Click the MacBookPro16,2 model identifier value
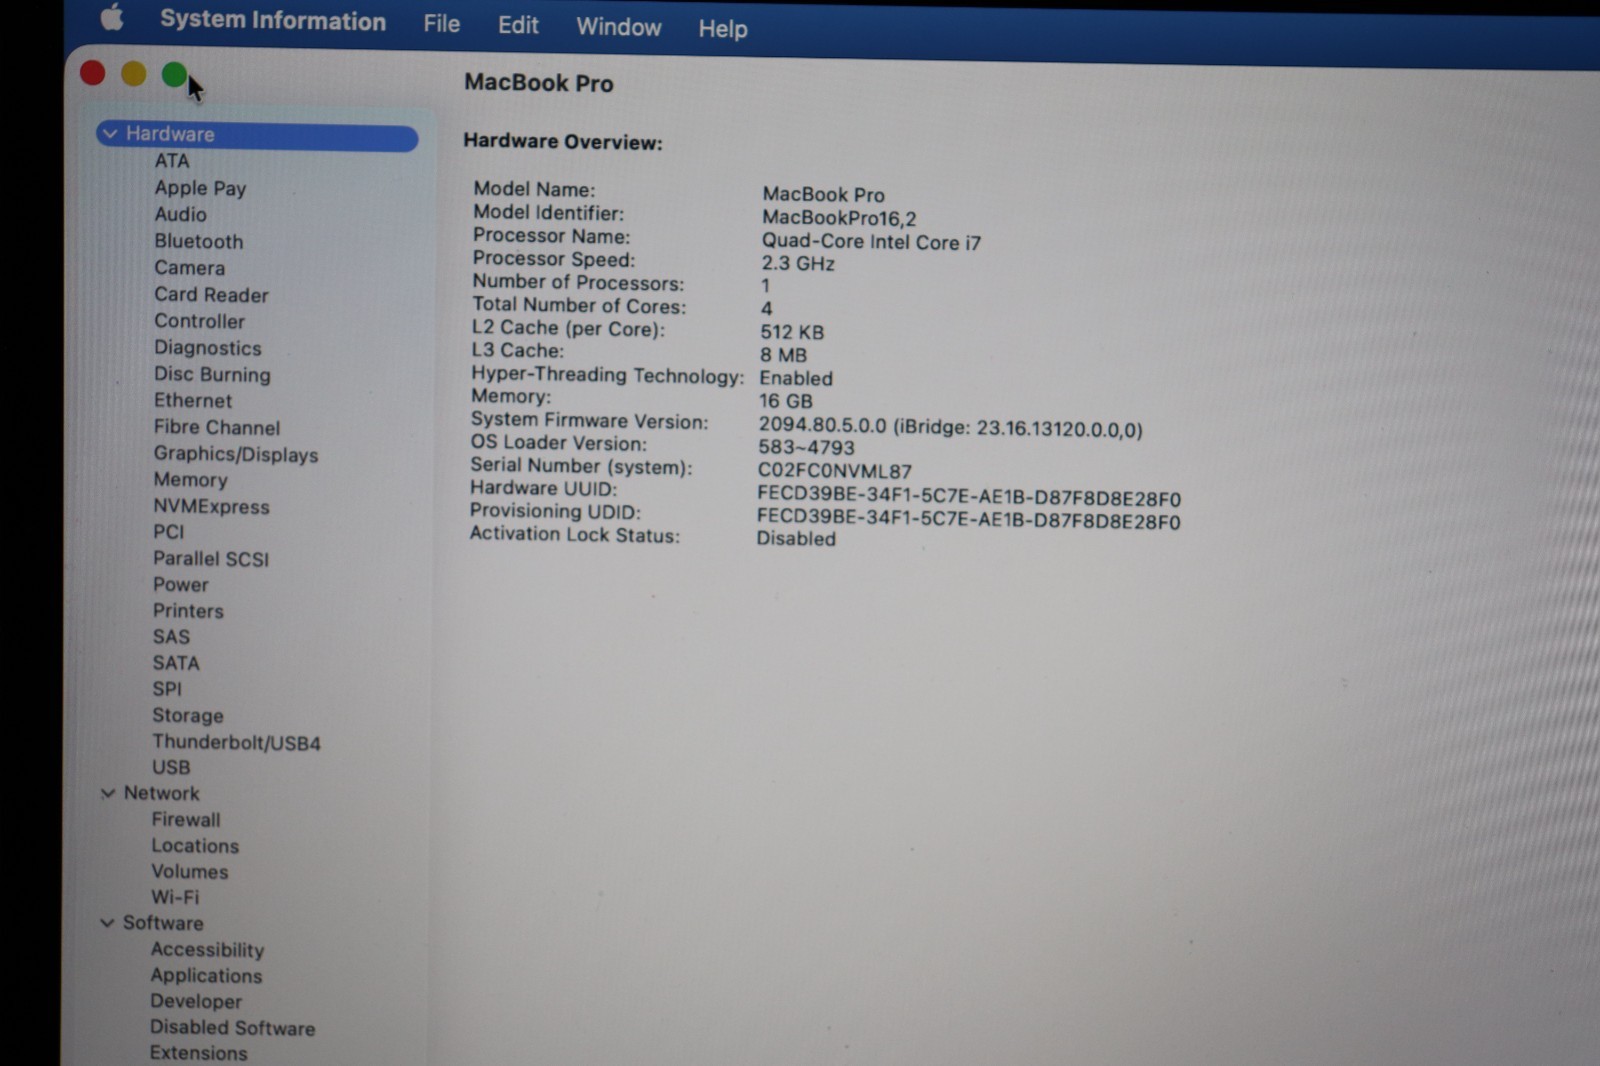 pos(839,218)
